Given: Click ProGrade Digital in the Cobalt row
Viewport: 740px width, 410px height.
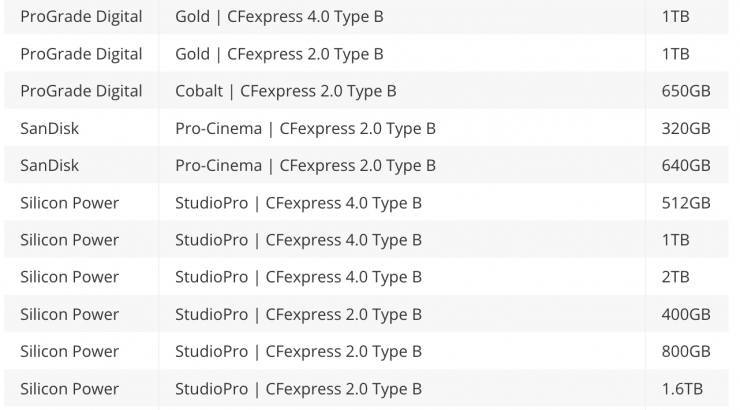Looking at the screenshot, I should tap(81, 91).
